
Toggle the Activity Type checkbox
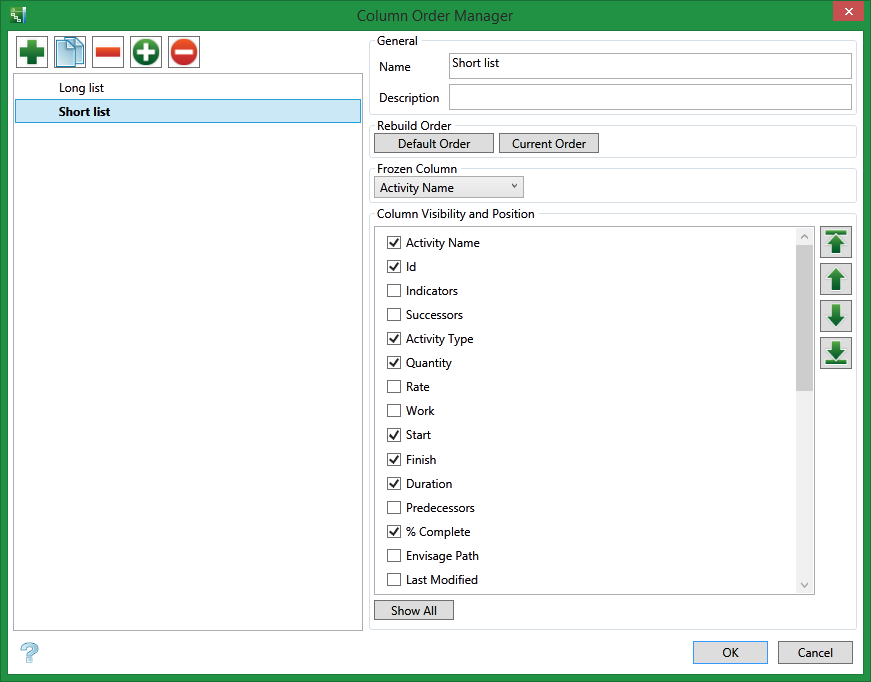[394, 338]
